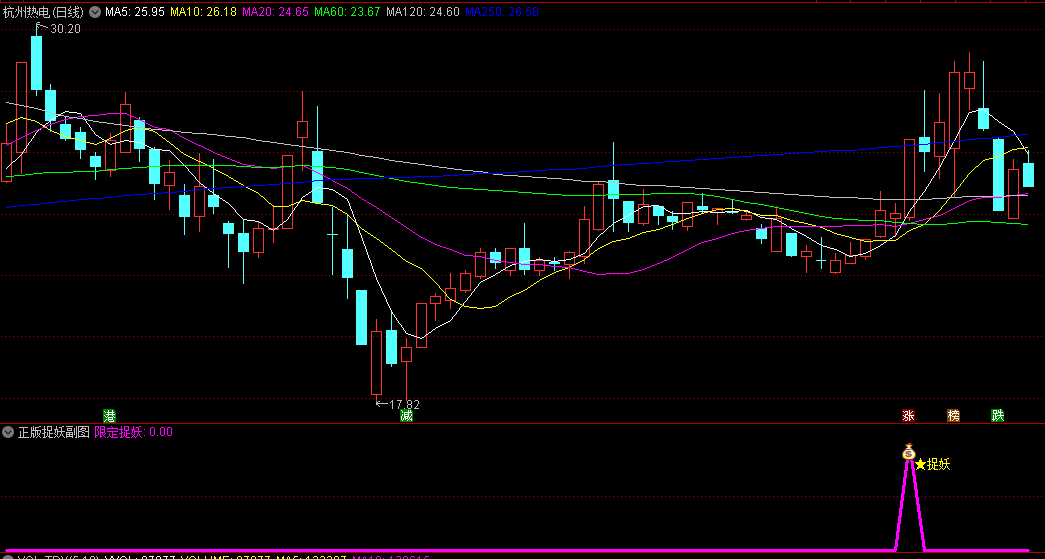This screenshot has height=559, width=1045.
Task: Click the 正版捉妖副图 indicator name
Action: tap(53, 432)
